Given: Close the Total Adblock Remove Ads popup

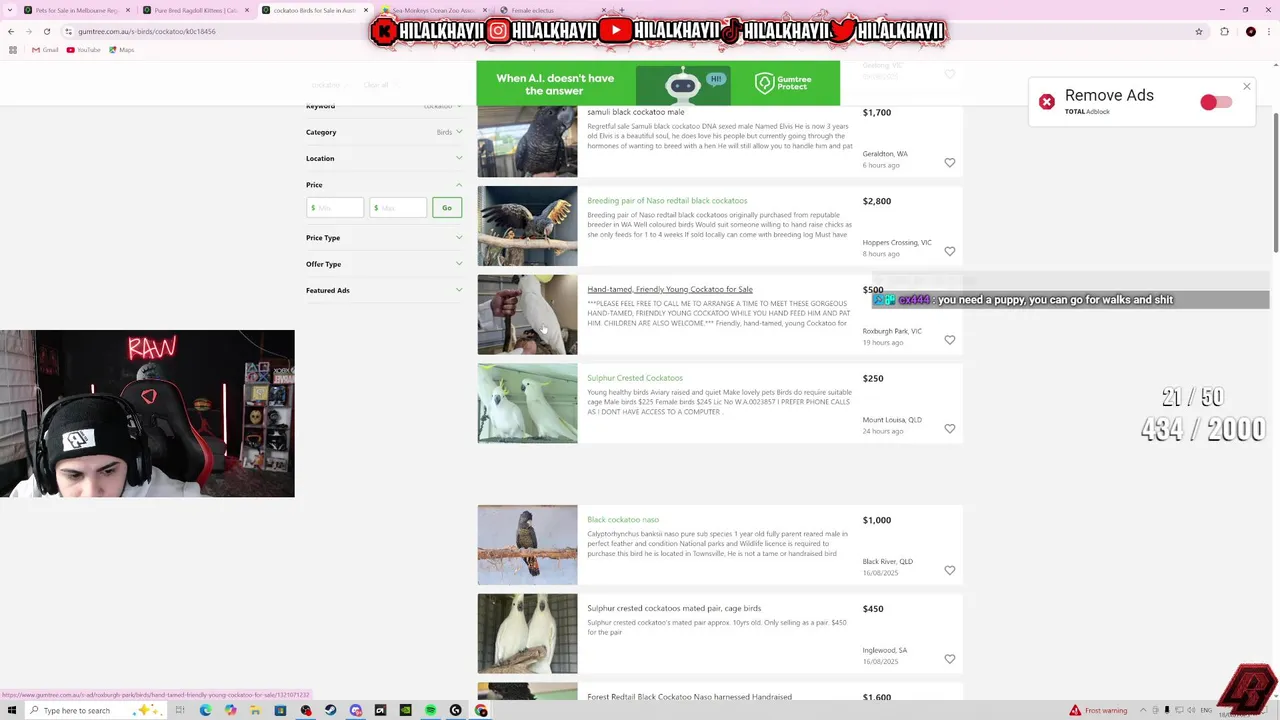Looking at the screenshot, I should (1247, 87).
